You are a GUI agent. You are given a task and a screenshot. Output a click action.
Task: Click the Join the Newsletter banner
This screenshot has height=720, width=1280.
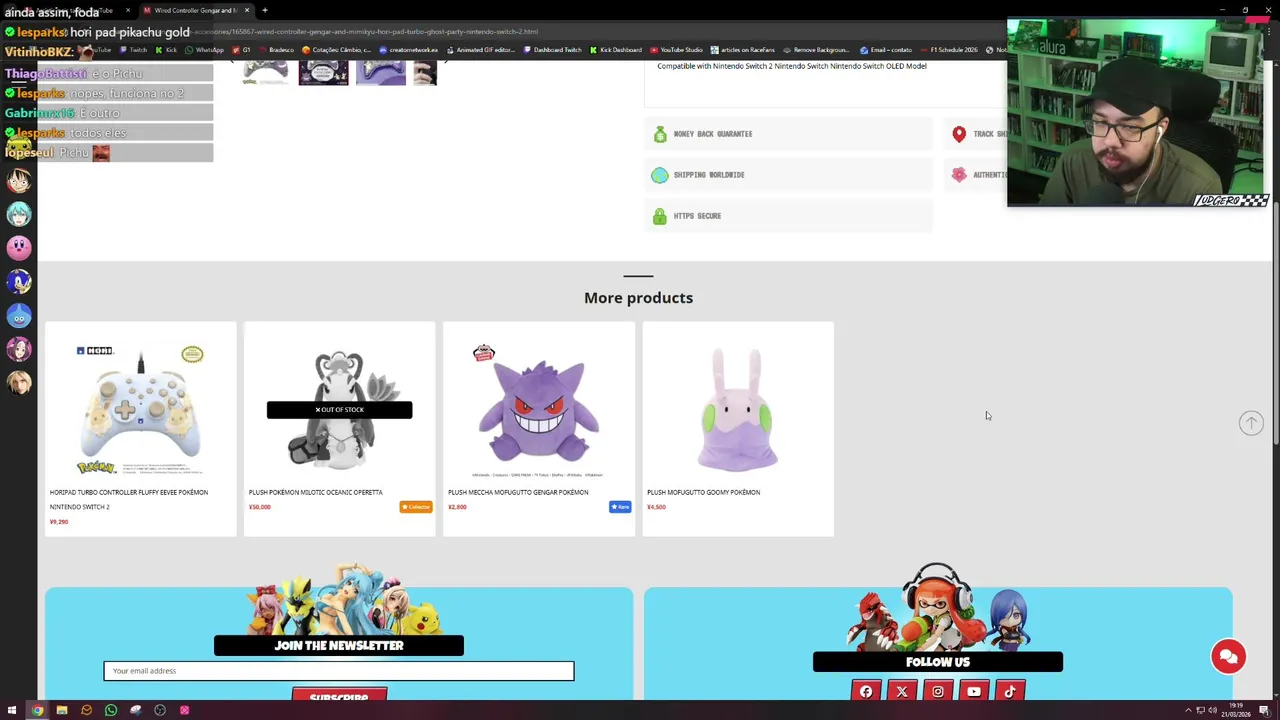[339, 645]
